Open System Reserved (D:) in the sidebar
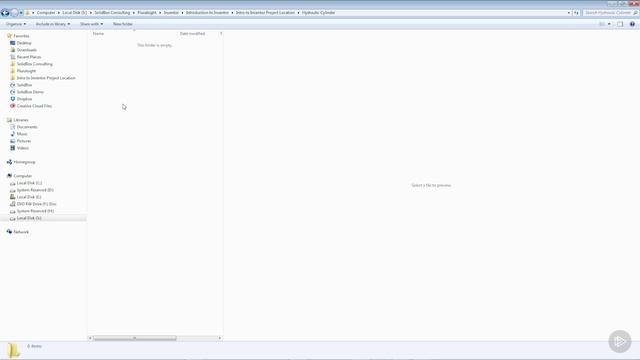This screenshot has height=360, width=640. (35, 190)
